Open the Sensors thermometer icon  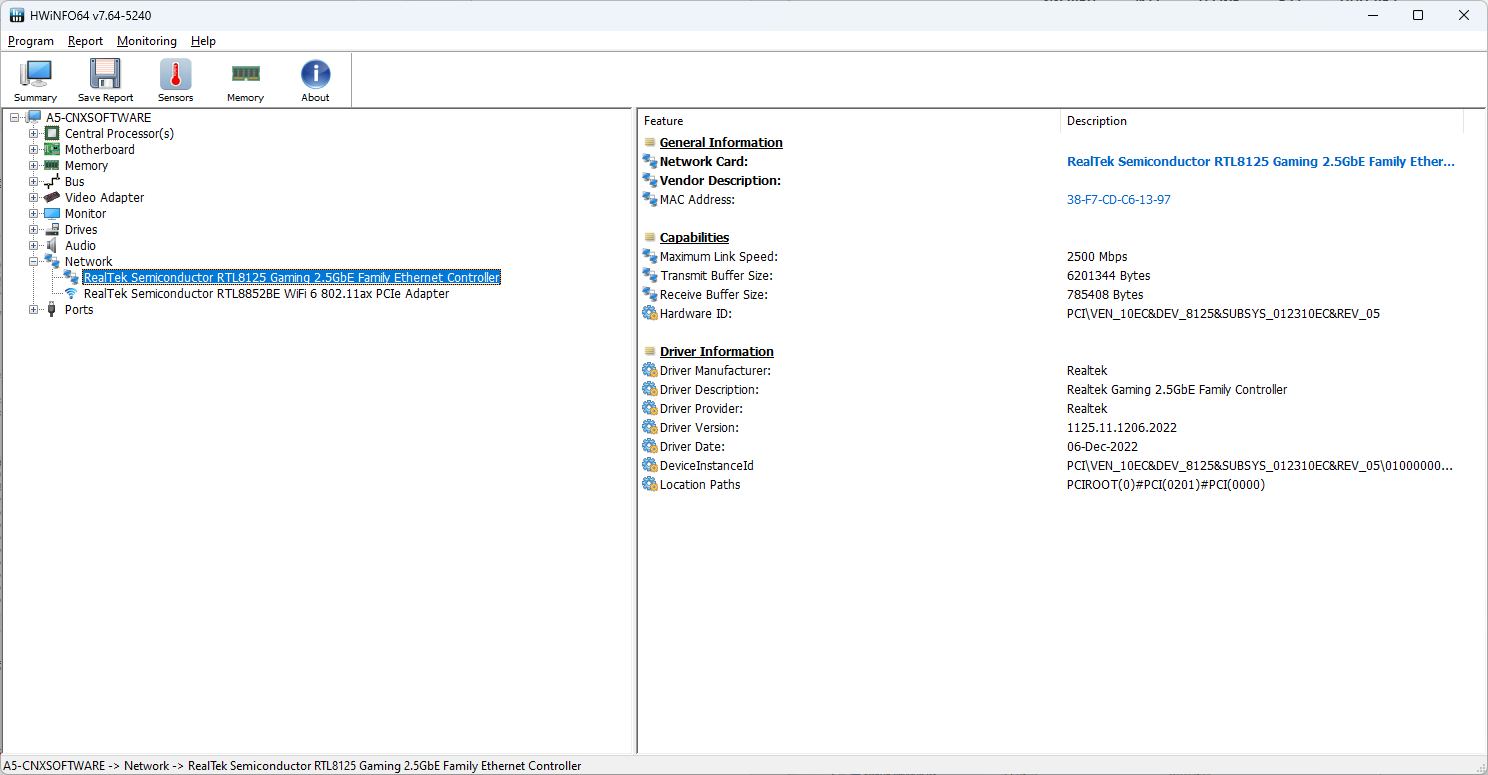tap(175, 74)
